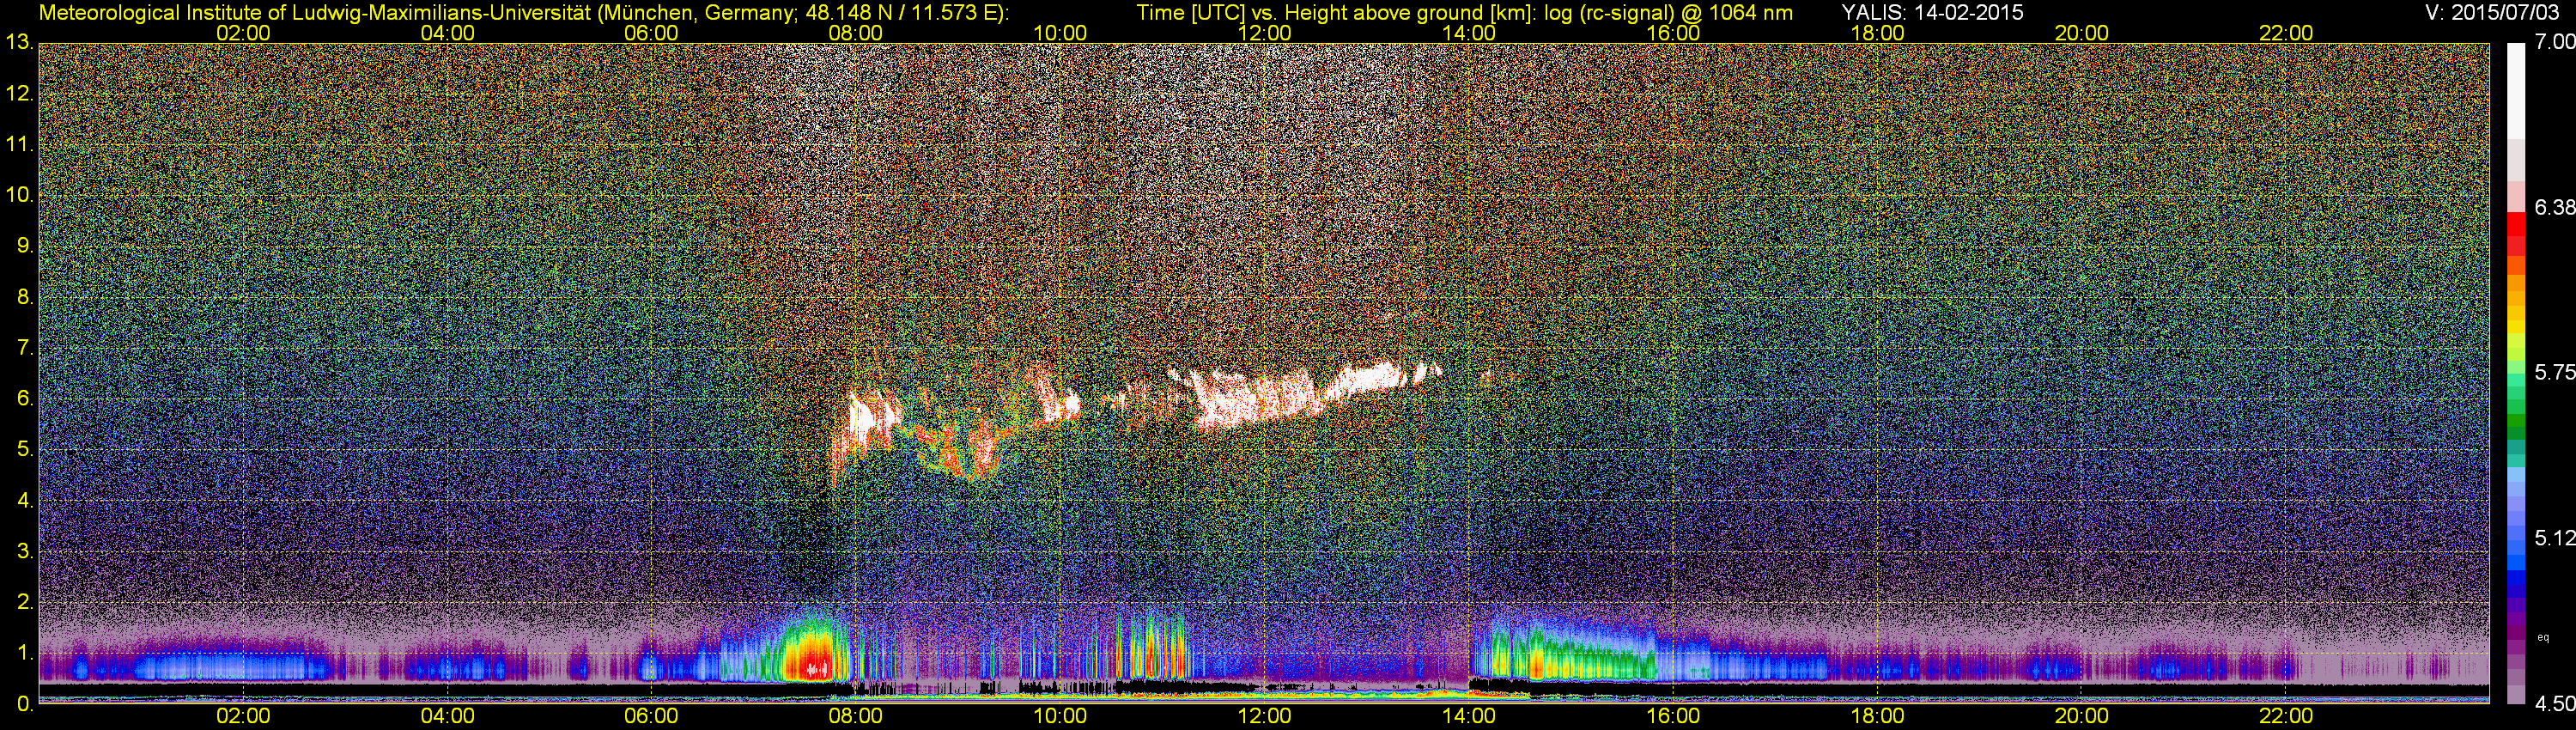Click the 10 km height axis label
Screen dimensions: 2576x730
[x=19, y=195]
